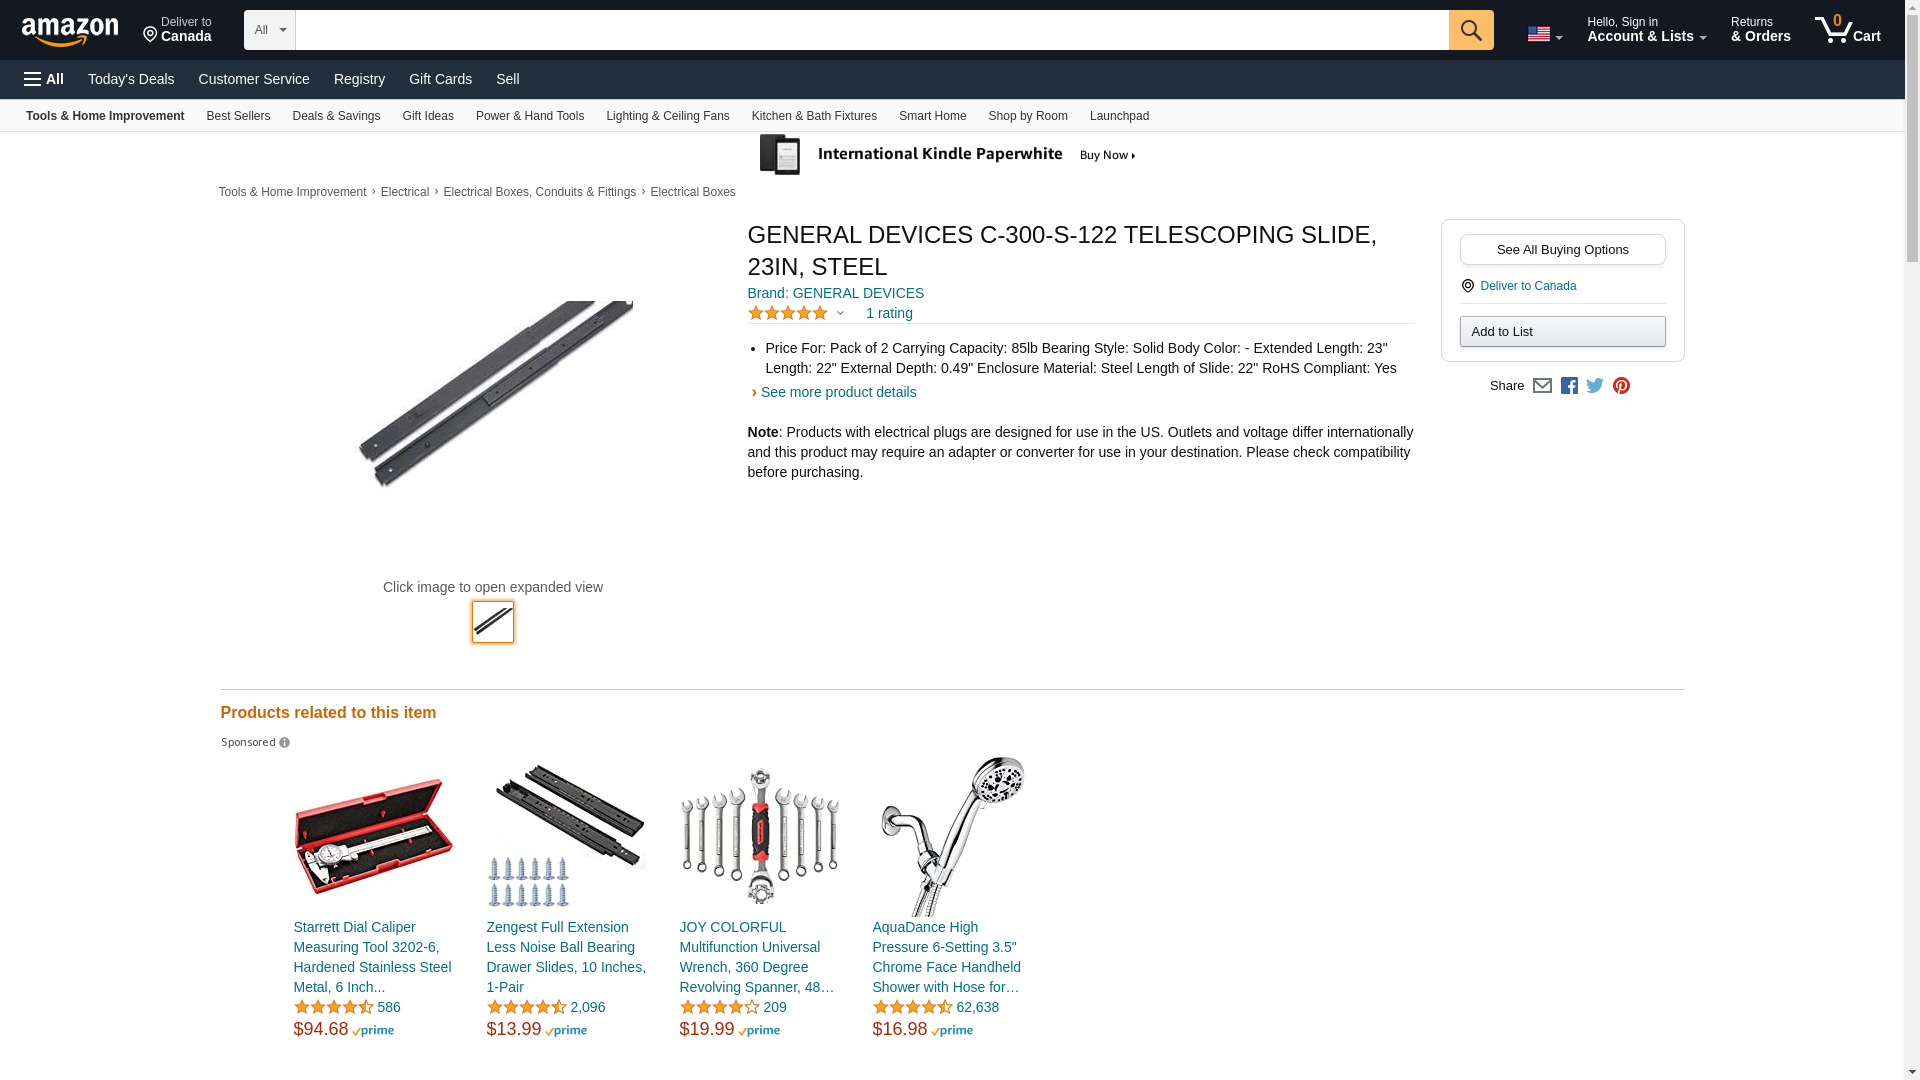Select the slide product thumbnail
Image resolution: width=1920 pixels, height=1080 pixels.
[493, 622]
